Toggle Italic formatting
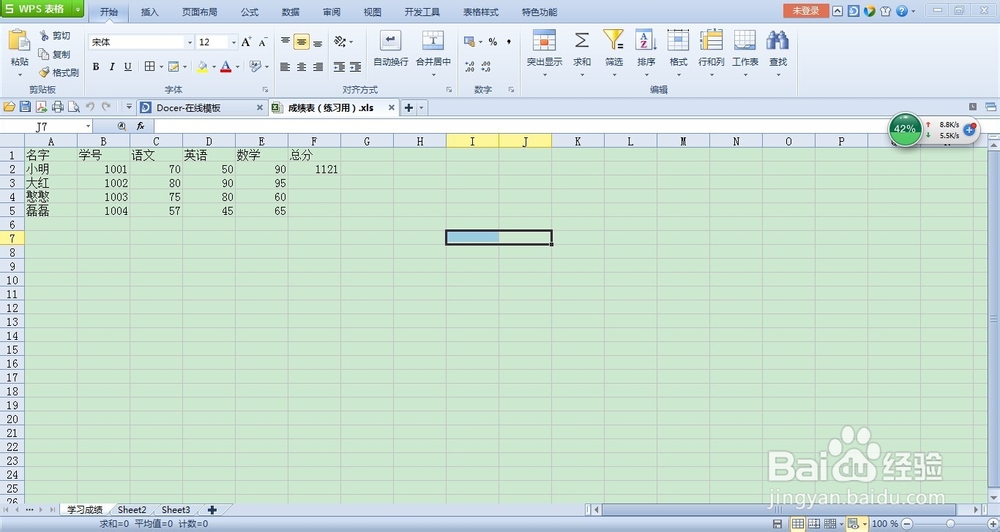Viewport: 1000px width, 532px height. point(112,66)
